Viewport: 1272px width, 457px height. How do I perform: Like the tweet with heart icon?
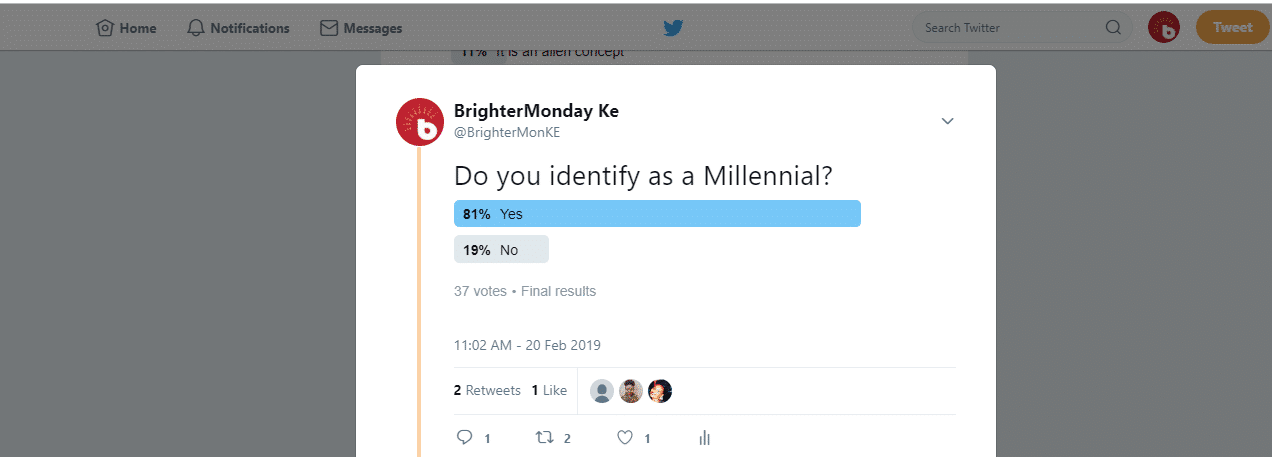pos(625,437)
